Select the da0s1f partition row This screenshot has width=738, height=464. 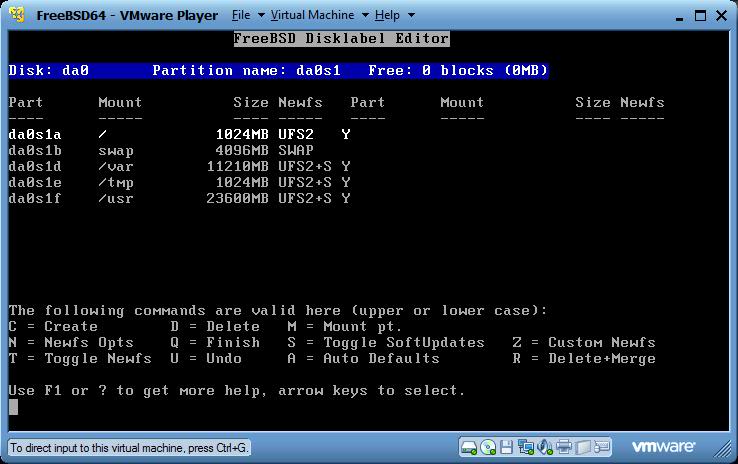coord(180,199)
